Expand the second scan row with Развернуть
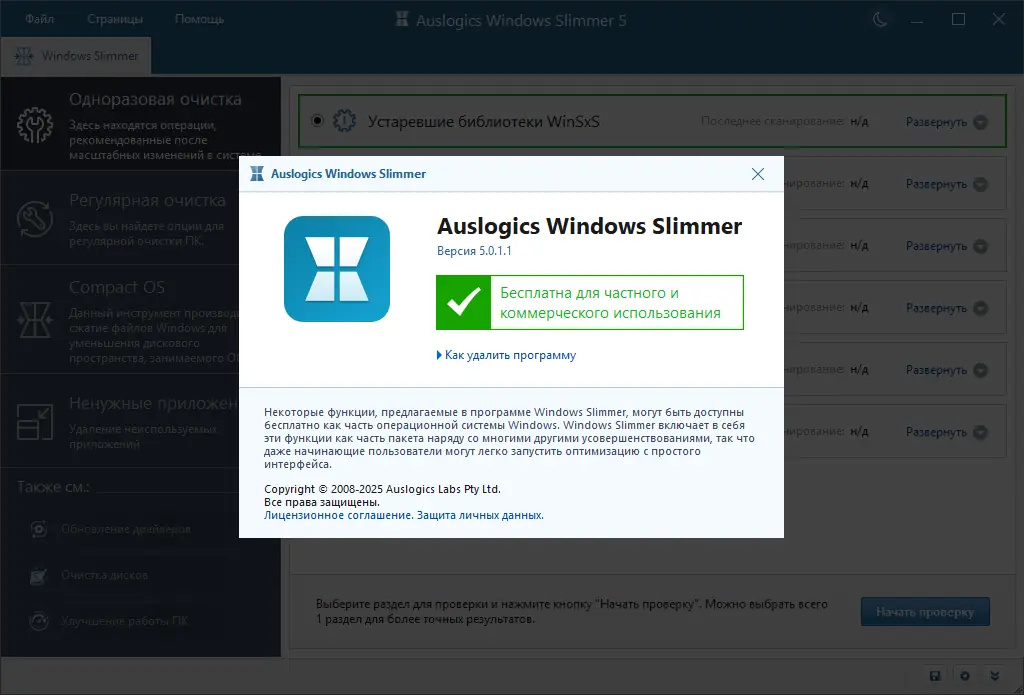The height and width of the screenshot is (695, 1024). (946, 184)
